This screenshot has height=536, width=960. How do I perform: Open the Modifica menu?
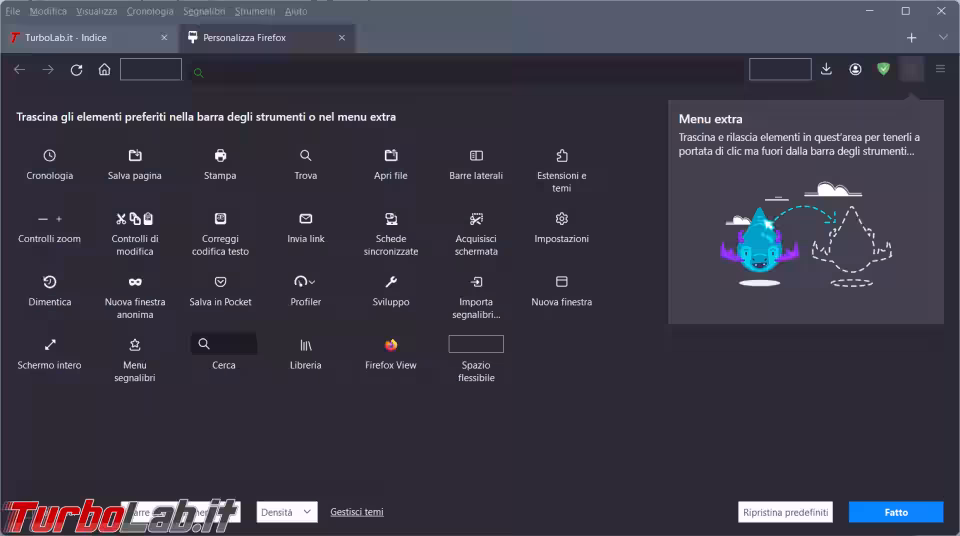pos(48,11)
